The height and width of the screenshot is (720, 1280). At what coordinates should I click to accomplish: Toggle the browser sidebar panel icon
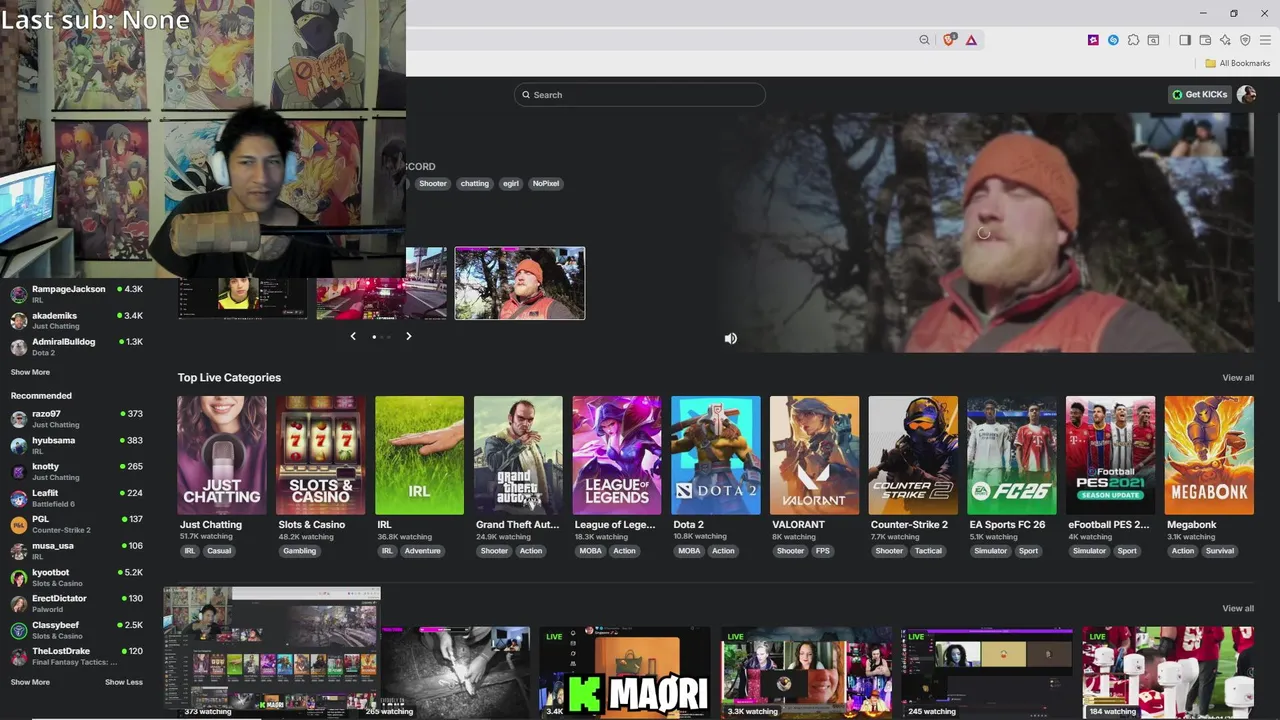pos(1185,40)
